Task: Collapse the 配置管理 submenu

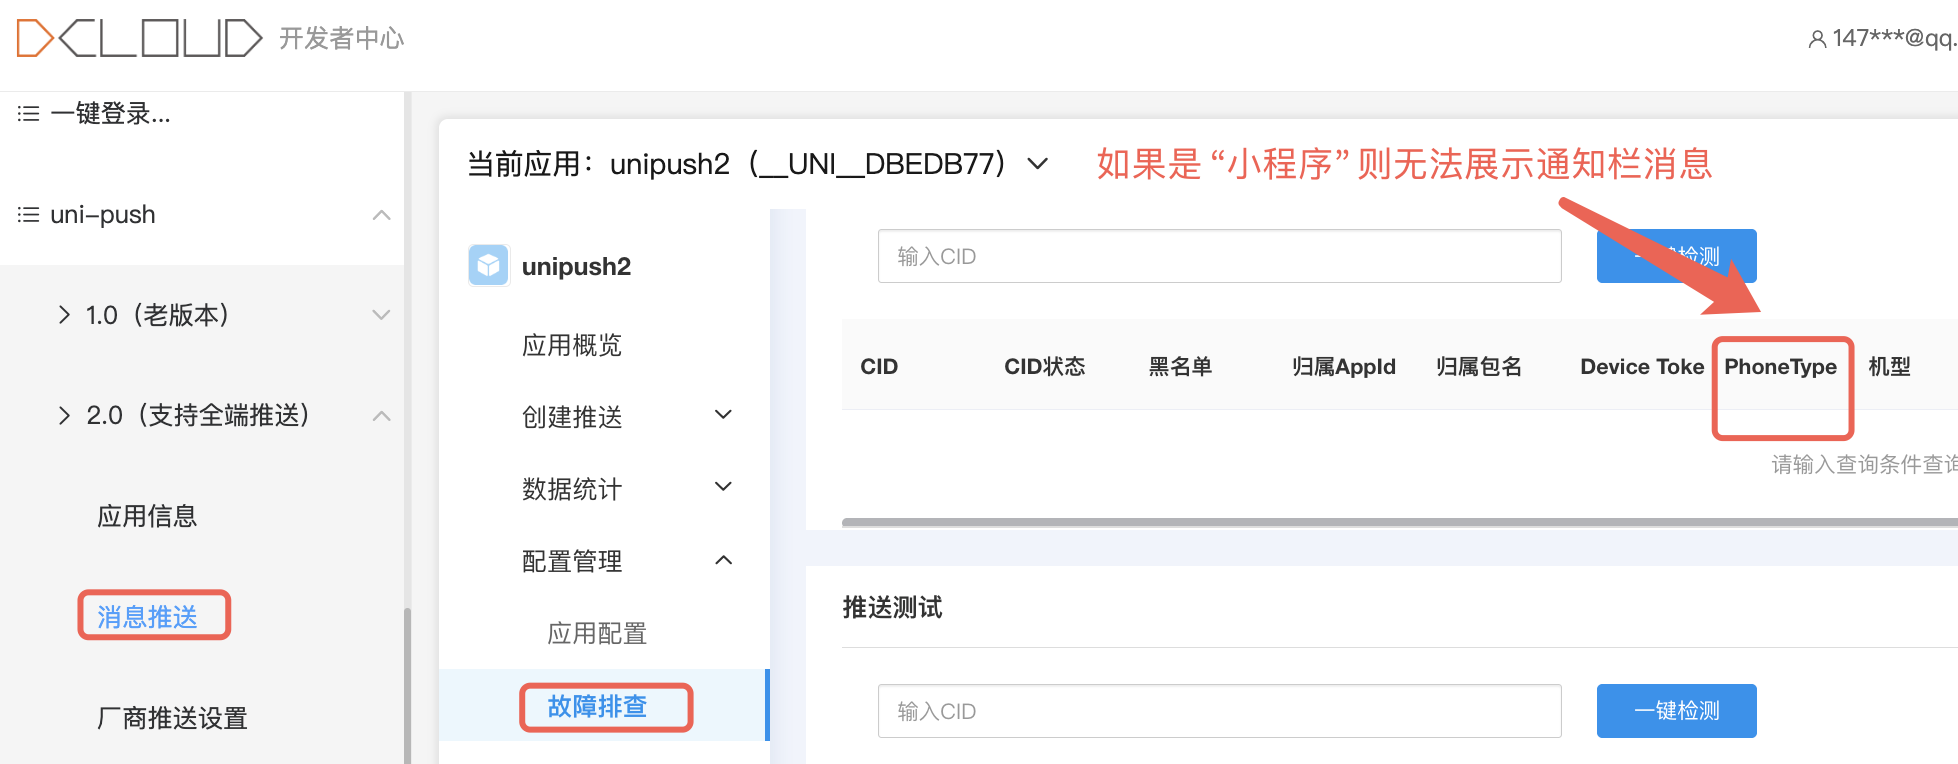Action: 724,560
